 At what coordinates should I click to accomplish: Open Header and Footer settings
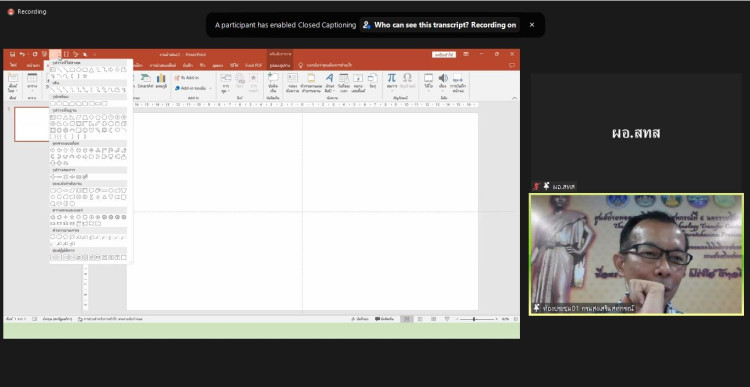pyautogui.click(x=311, y=83)
